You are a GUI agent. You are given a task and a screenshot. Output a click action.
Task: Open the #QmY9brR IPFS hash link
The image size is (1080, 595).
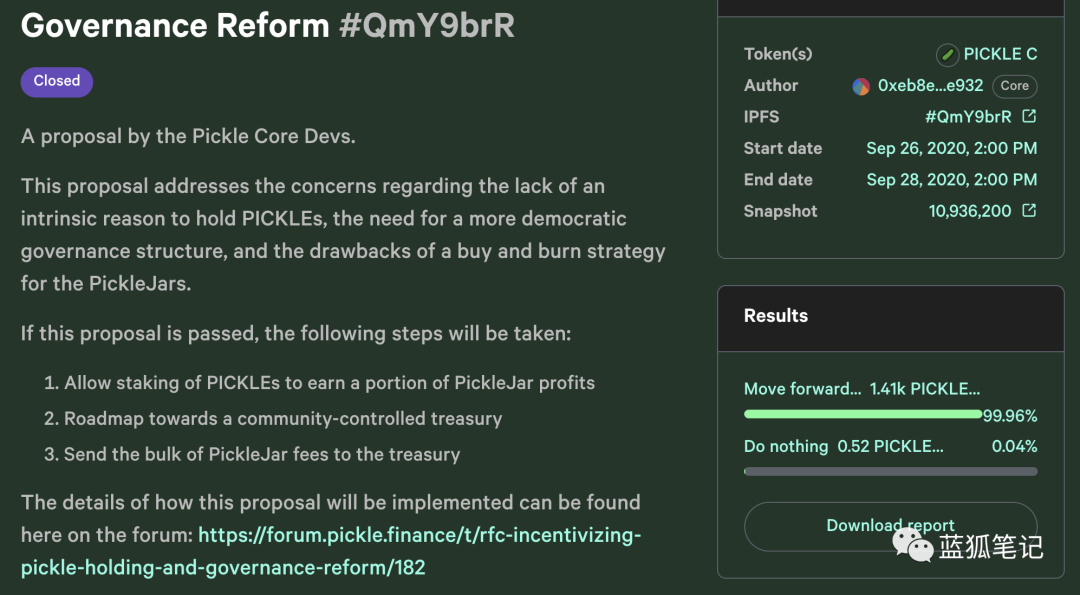(968, 117)
